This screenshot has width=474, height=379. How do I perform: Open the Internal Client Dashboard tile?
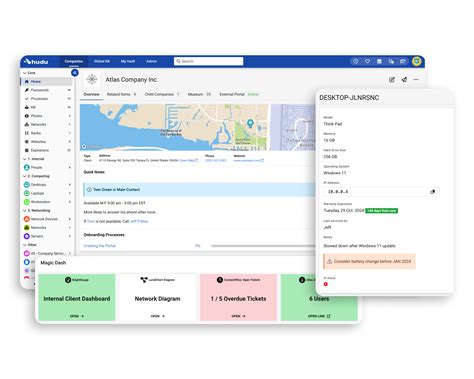point(77,297)
